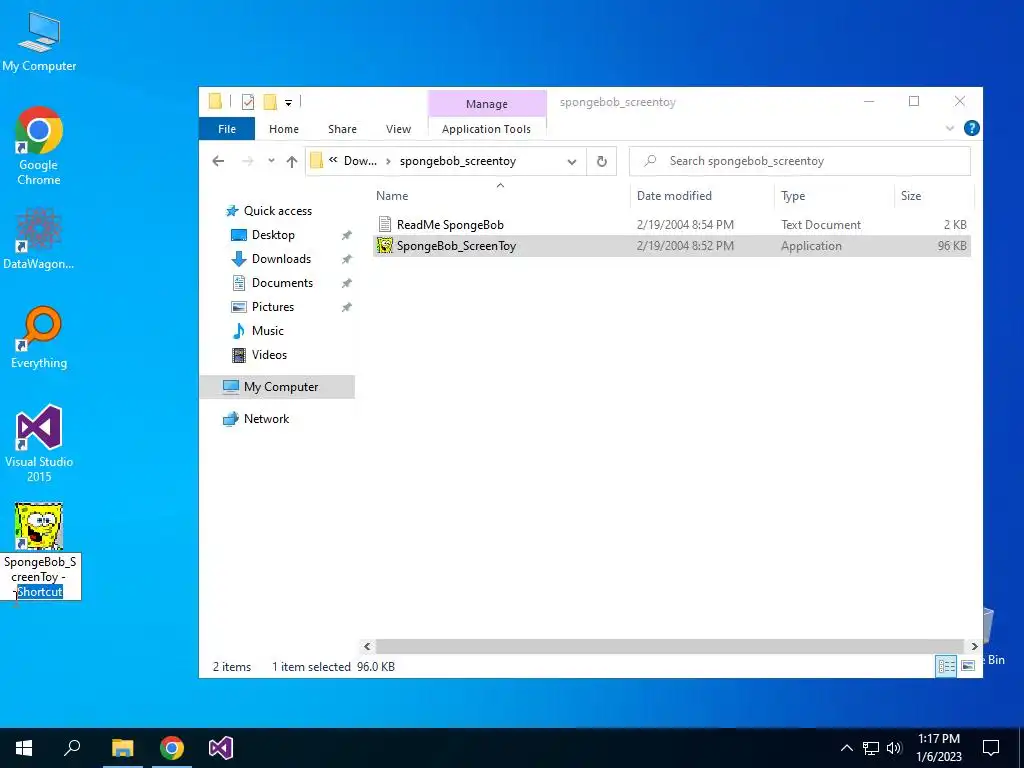Screen dimensions: 1024x768
Task: Click the breadcrumb Dow... path segment
Action: tap(360, 161)
